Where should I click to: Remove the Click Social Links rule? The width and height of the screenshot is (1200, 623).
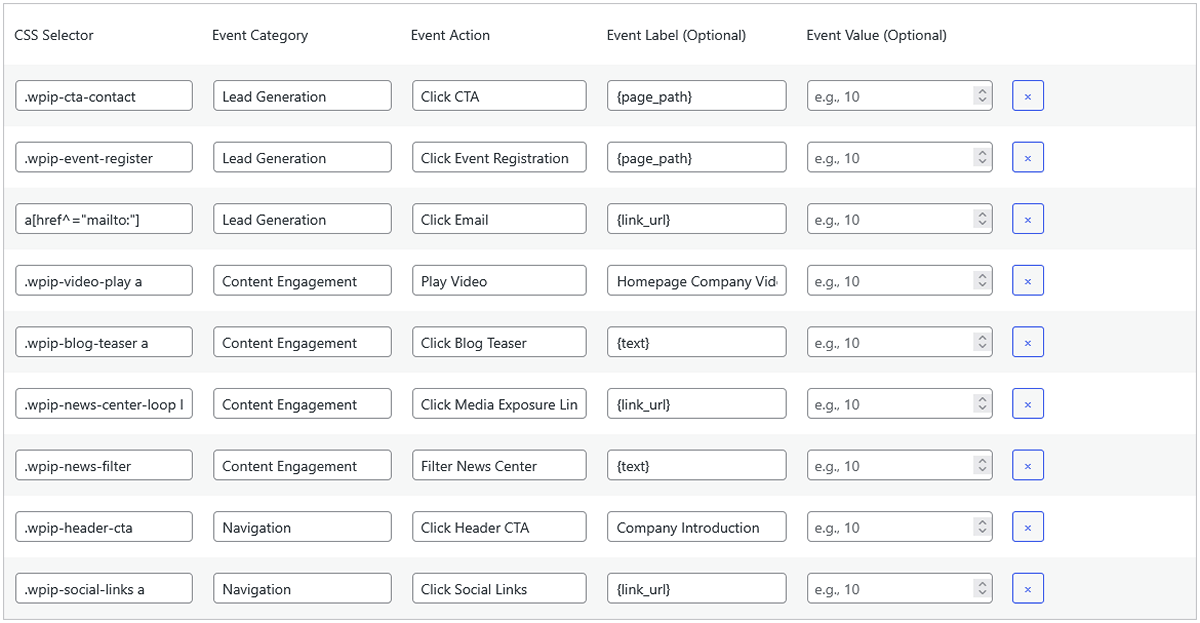coord(1027,588)
